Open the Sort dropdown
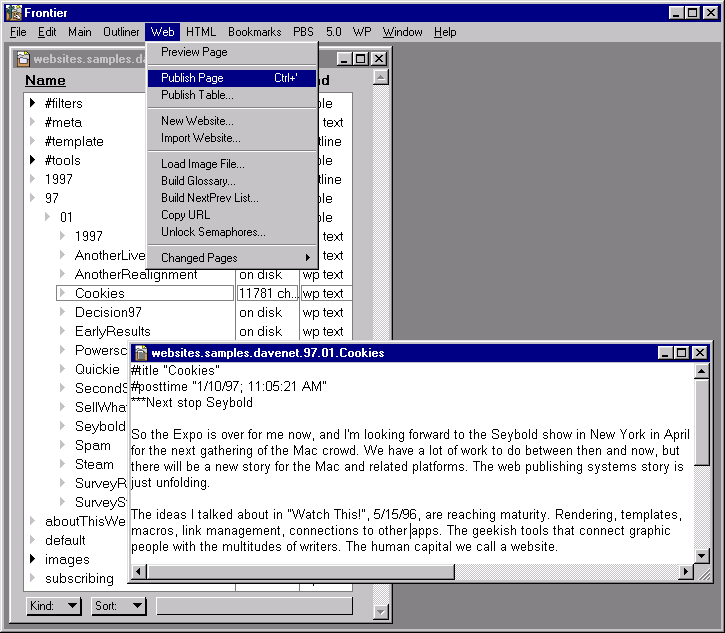Screen dimensions: 725x633 [118, 606]
